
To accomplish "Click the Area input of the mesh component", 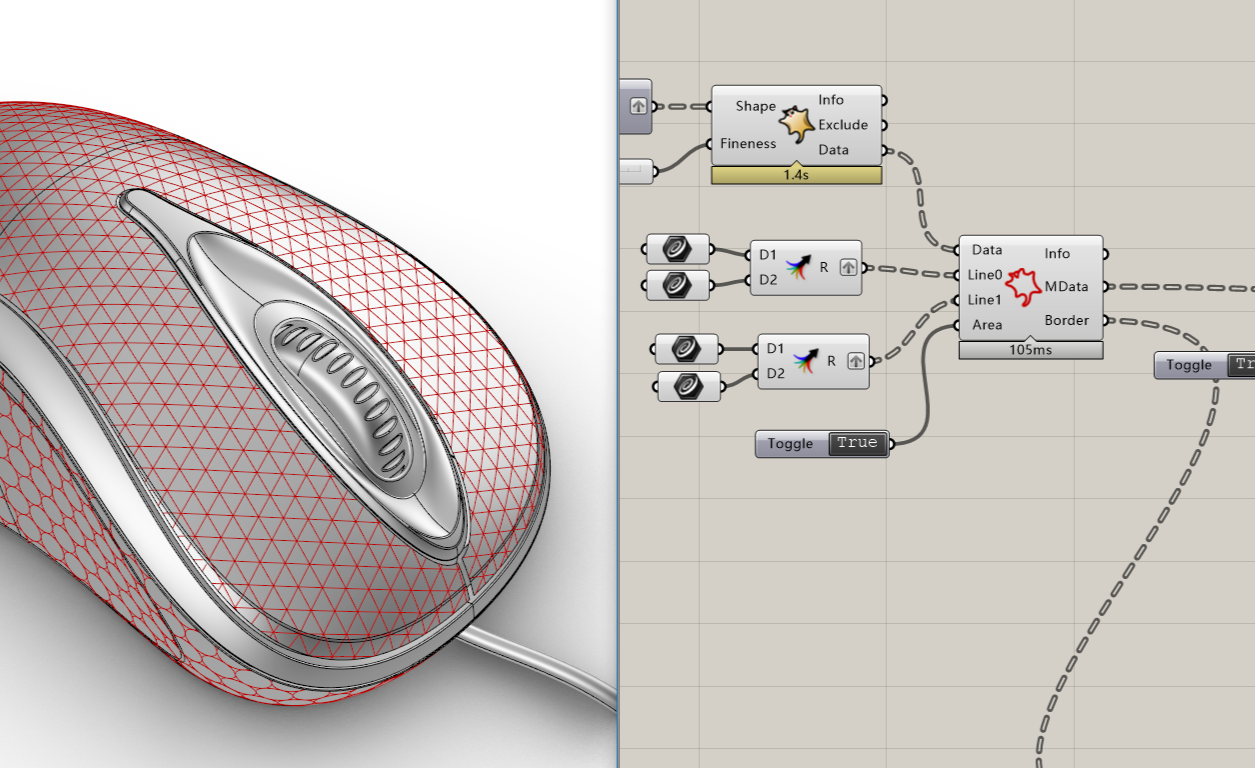I will pos(987,325).
